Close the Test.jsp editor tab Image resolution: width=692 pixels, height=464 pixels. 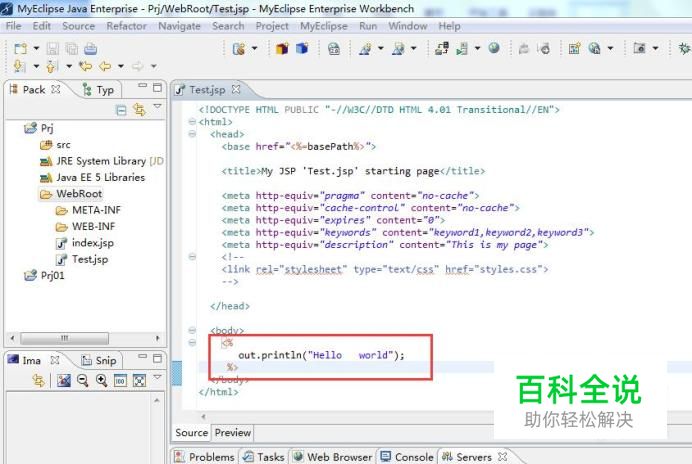(236, 89)
